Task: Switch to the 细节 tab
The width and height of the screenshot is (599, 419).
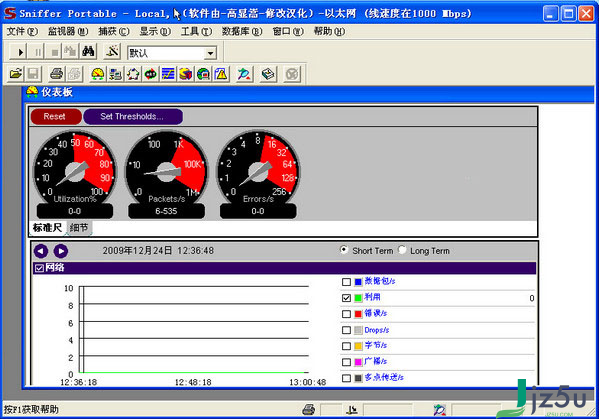Action: pos(79,228)
